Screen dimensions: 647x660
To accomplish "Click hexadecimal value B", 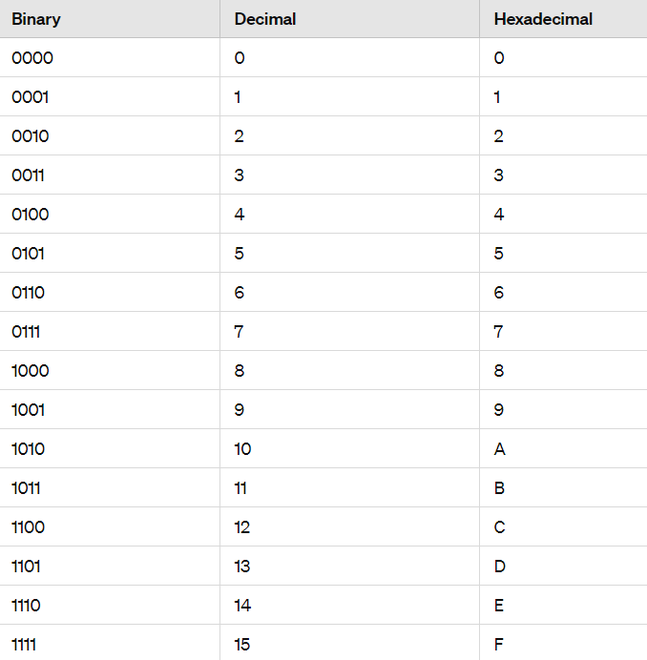I will [x=499, y=488].
